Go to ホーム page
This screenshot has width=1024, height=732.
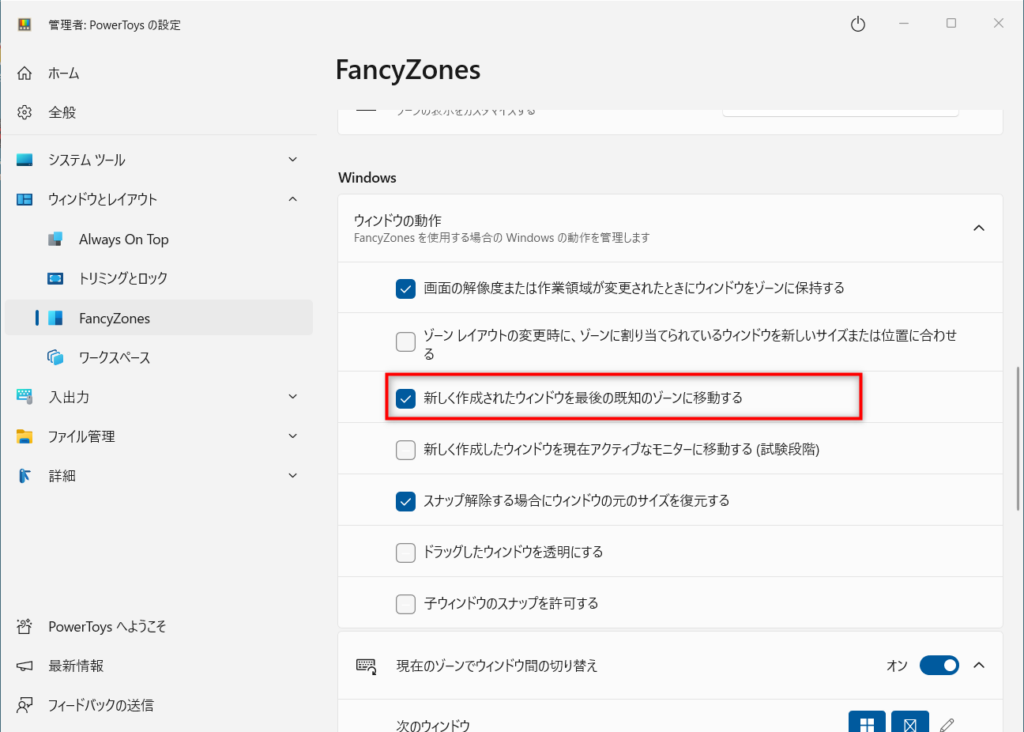point(64,73)
